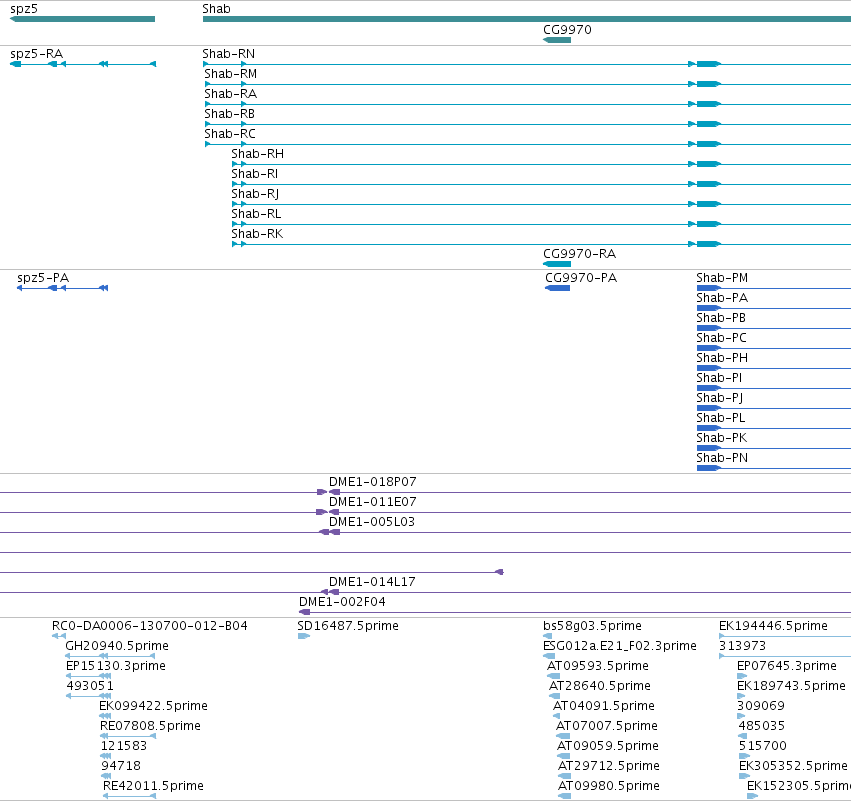The height and width of the screenshot is (801, 851).
Task: Click the EP07645.3prime EST label
Action: (x=787, y=666)
